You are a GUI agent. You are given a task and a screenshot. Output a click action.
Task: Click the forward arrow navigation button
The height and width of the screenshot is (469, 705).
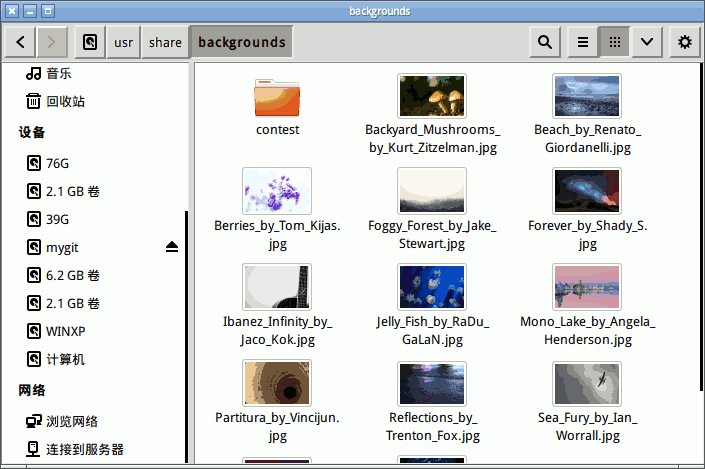pos(52,42)
